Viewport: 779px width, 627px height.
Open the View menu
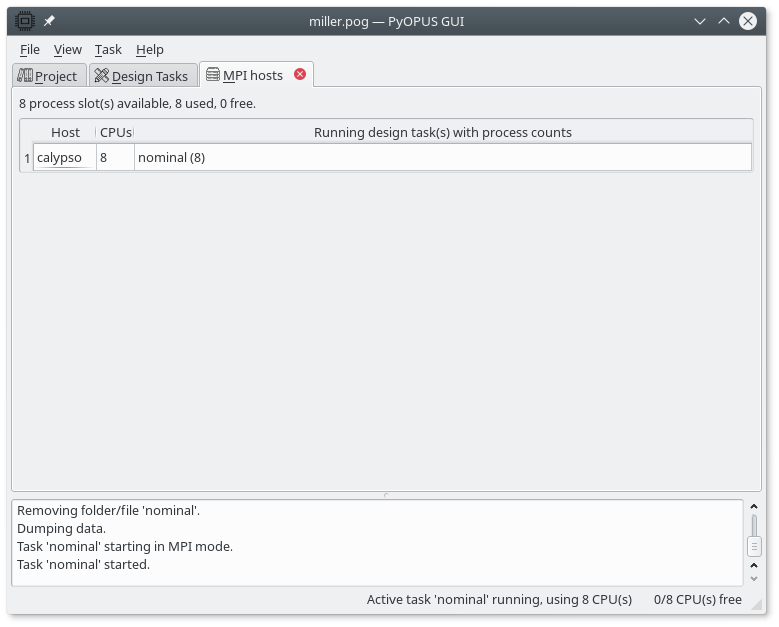point(68,49)
